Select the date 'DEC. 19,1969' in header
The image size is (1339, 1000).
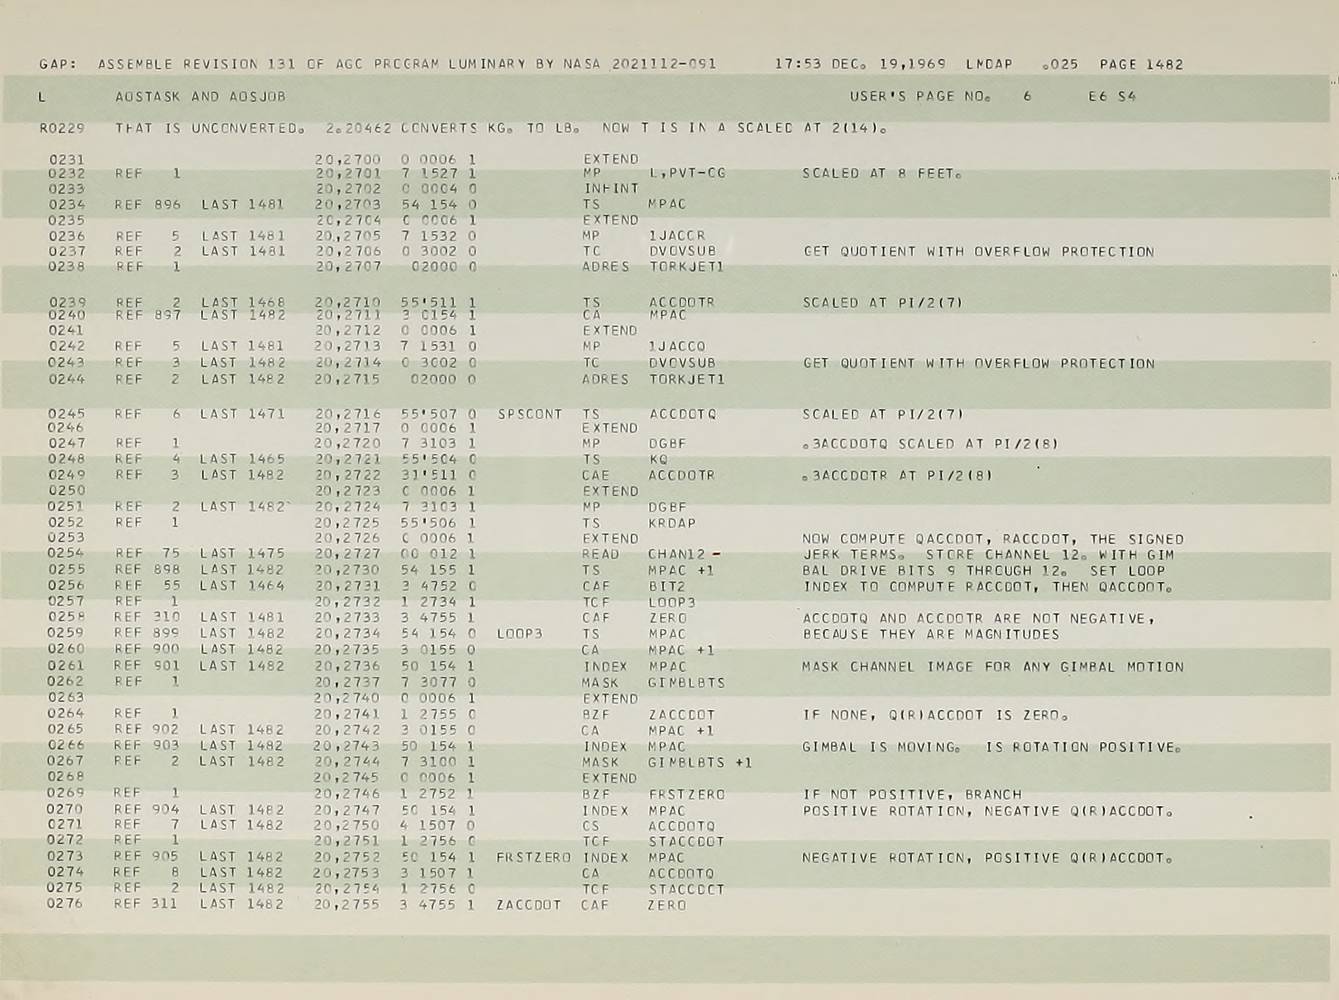pyautogui.click(x=888, y=64)
